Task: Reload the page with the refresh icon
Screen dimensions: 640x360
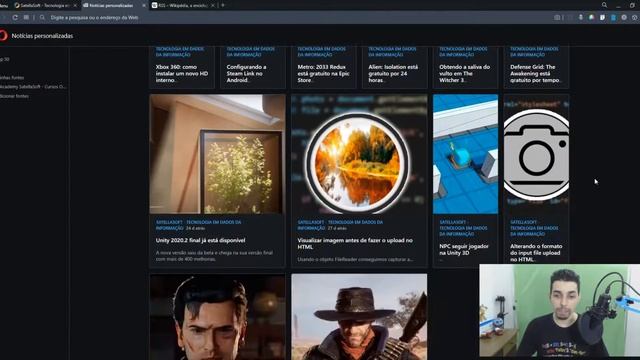Action: tap(15, 18)
